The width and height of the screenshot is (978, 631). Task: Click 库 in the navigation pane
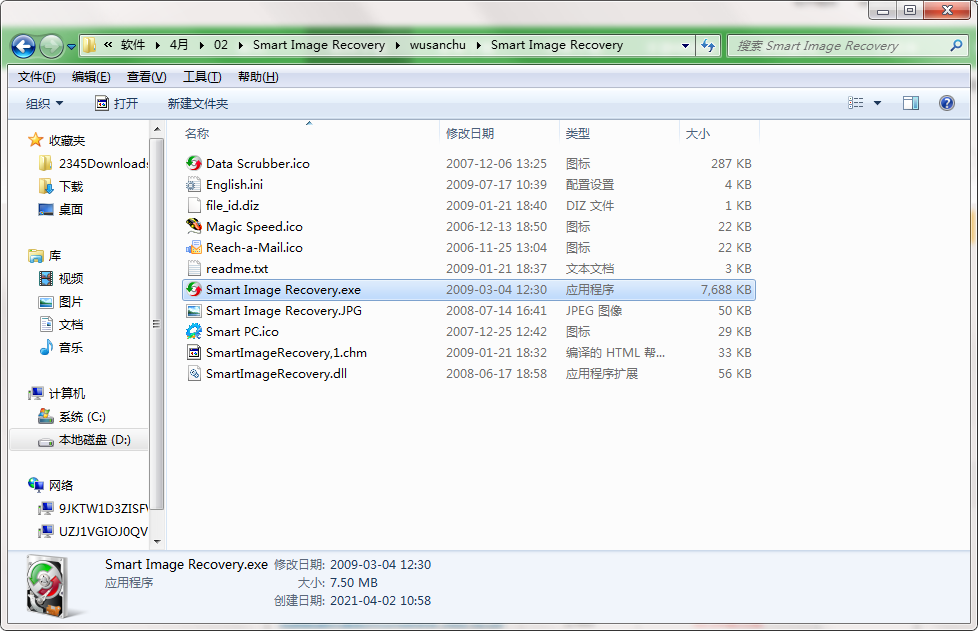(x=55, y=256)
